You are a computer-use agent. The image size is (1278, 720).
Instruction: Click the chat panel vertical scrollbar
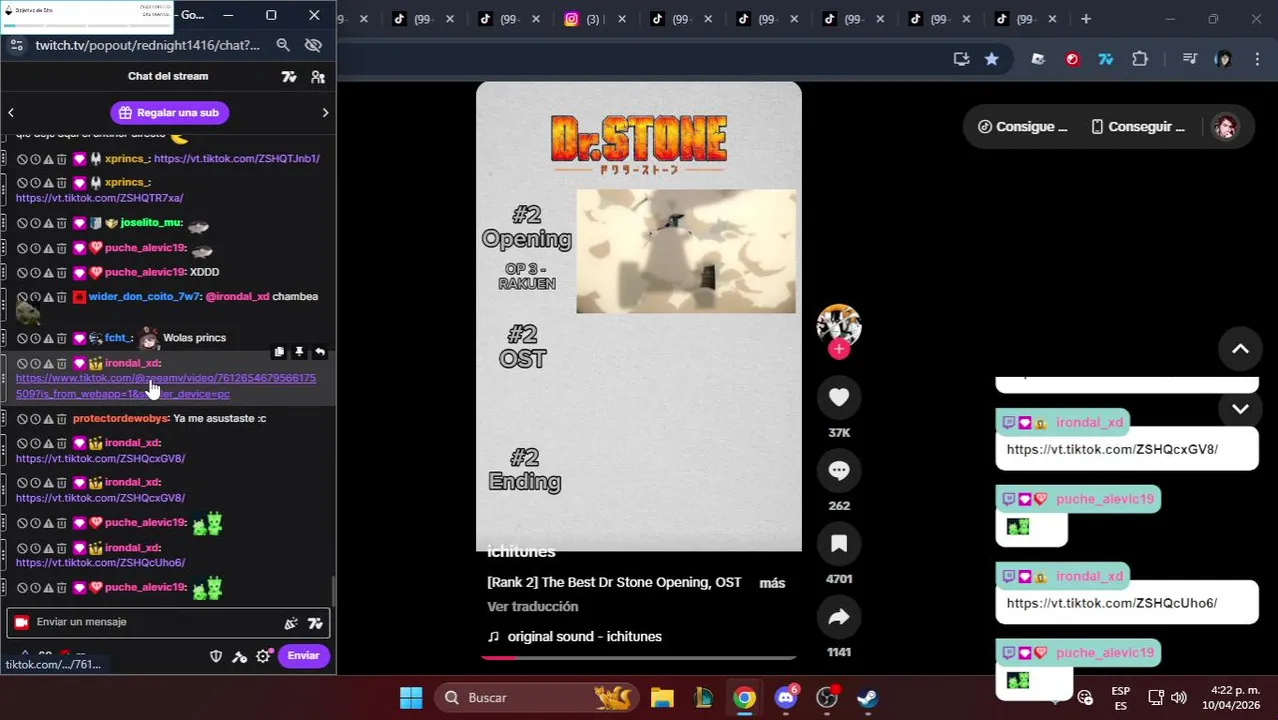point(333,590)
